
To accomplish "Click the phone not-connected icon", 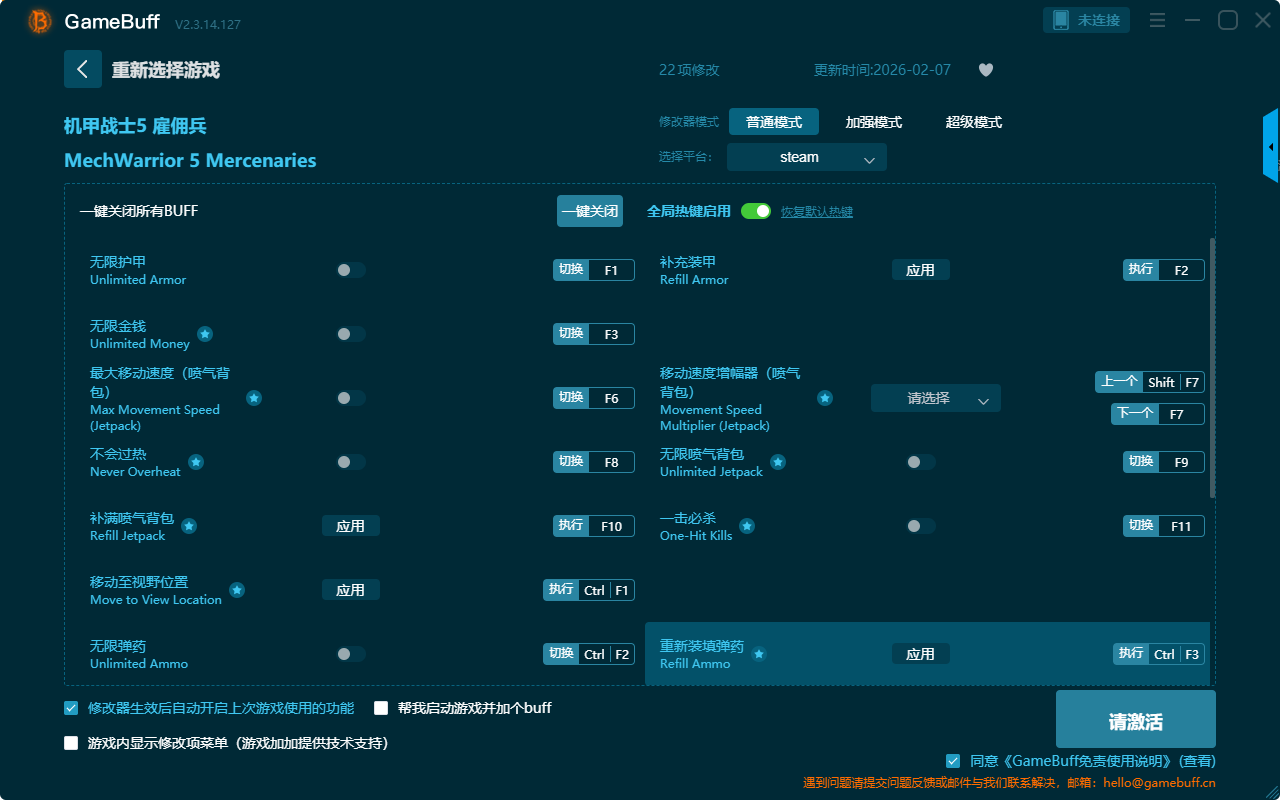I will coord(1059,20).
